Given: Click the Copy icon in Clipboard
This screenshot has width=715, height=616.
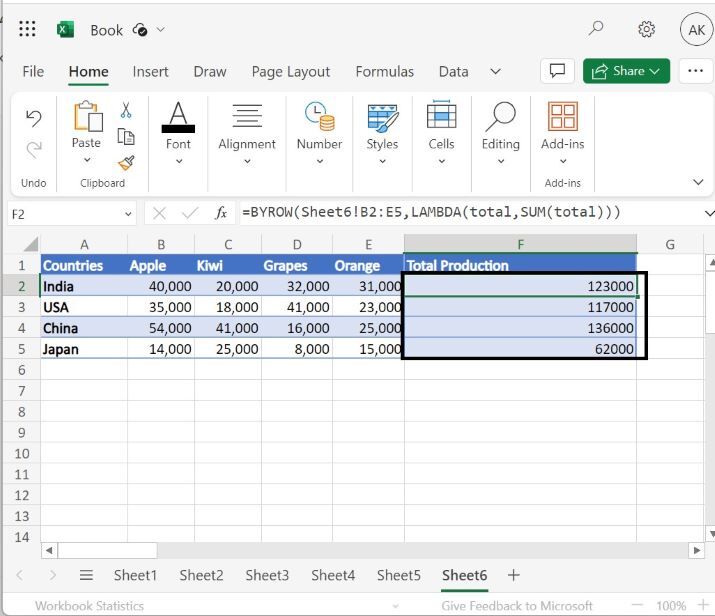Looking at the screenshot, I should click(x=126, y=137).
